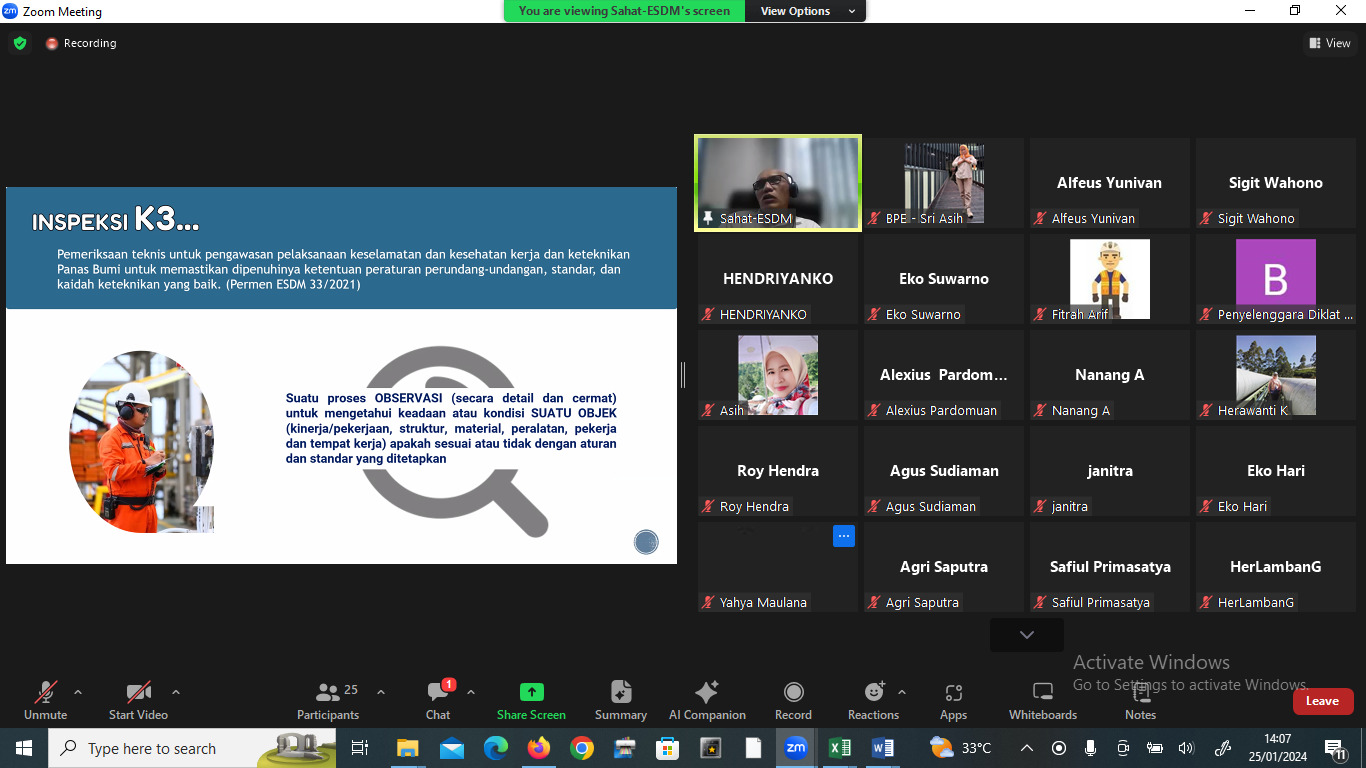Expand audio options chevron beside Unmute

point(78,692)
